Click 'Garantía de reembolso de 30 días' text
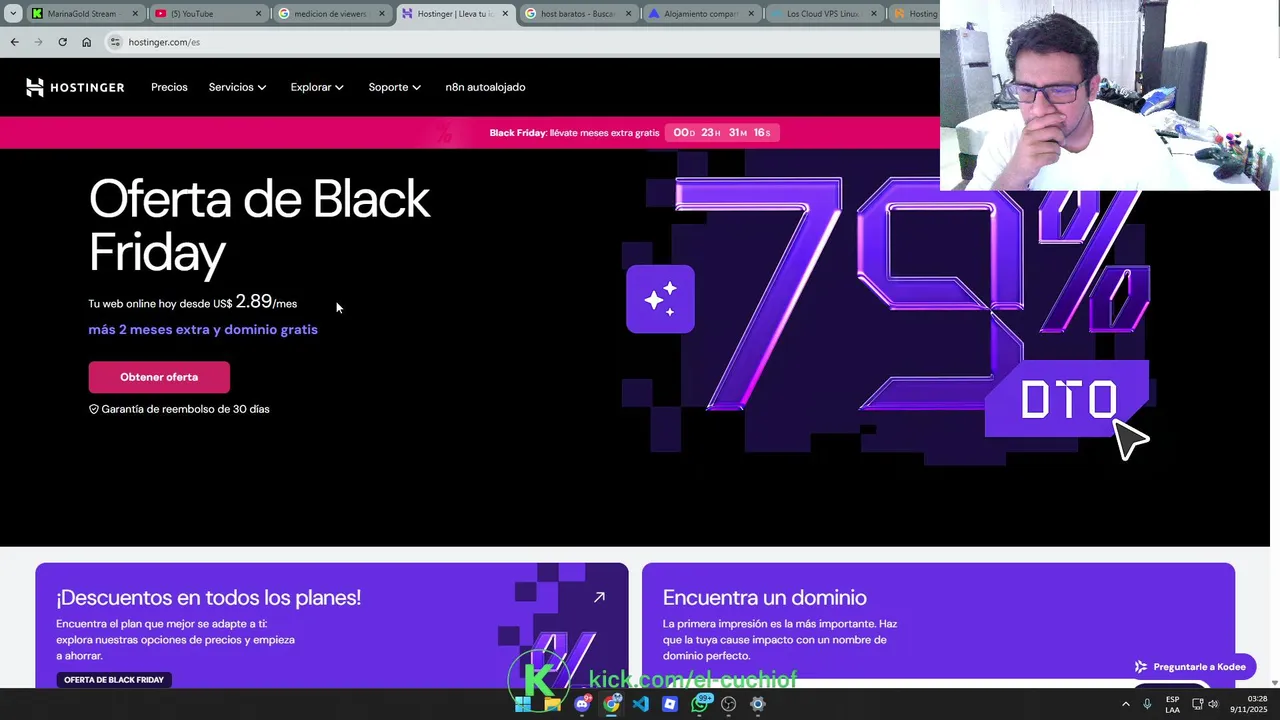 click(185, 409)
